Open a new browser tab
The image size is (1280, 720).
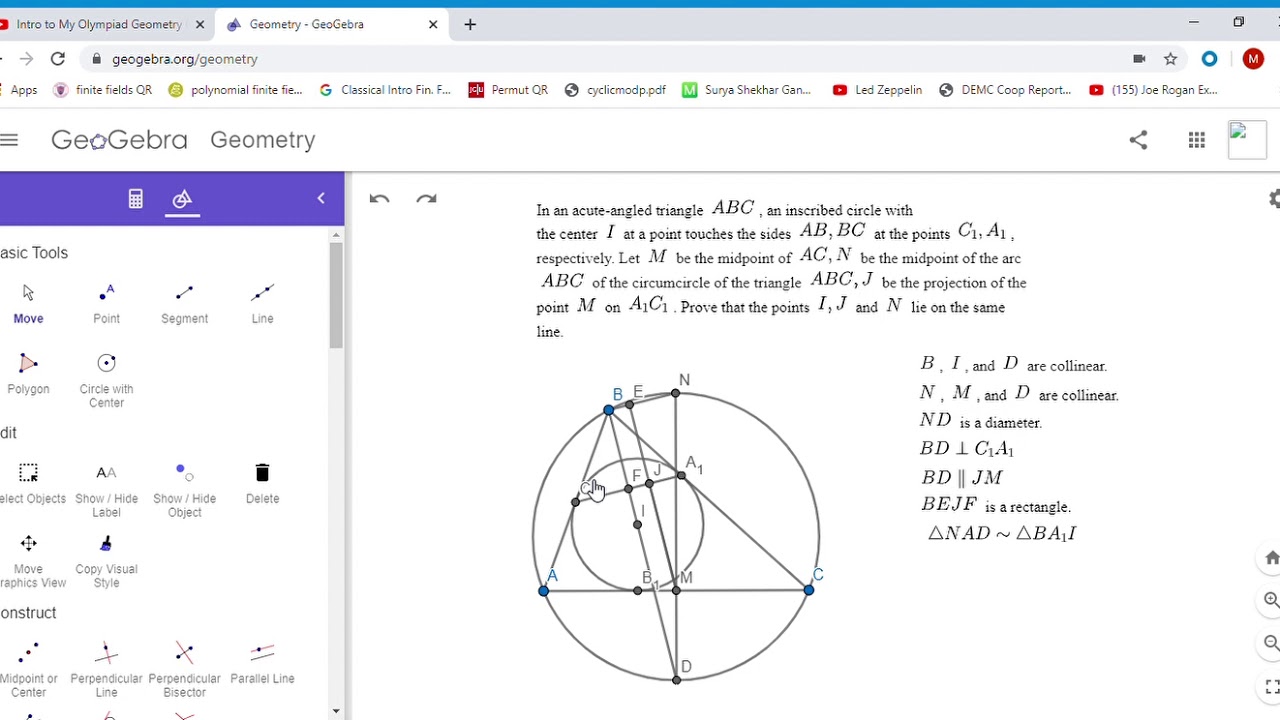coord(470,24)
